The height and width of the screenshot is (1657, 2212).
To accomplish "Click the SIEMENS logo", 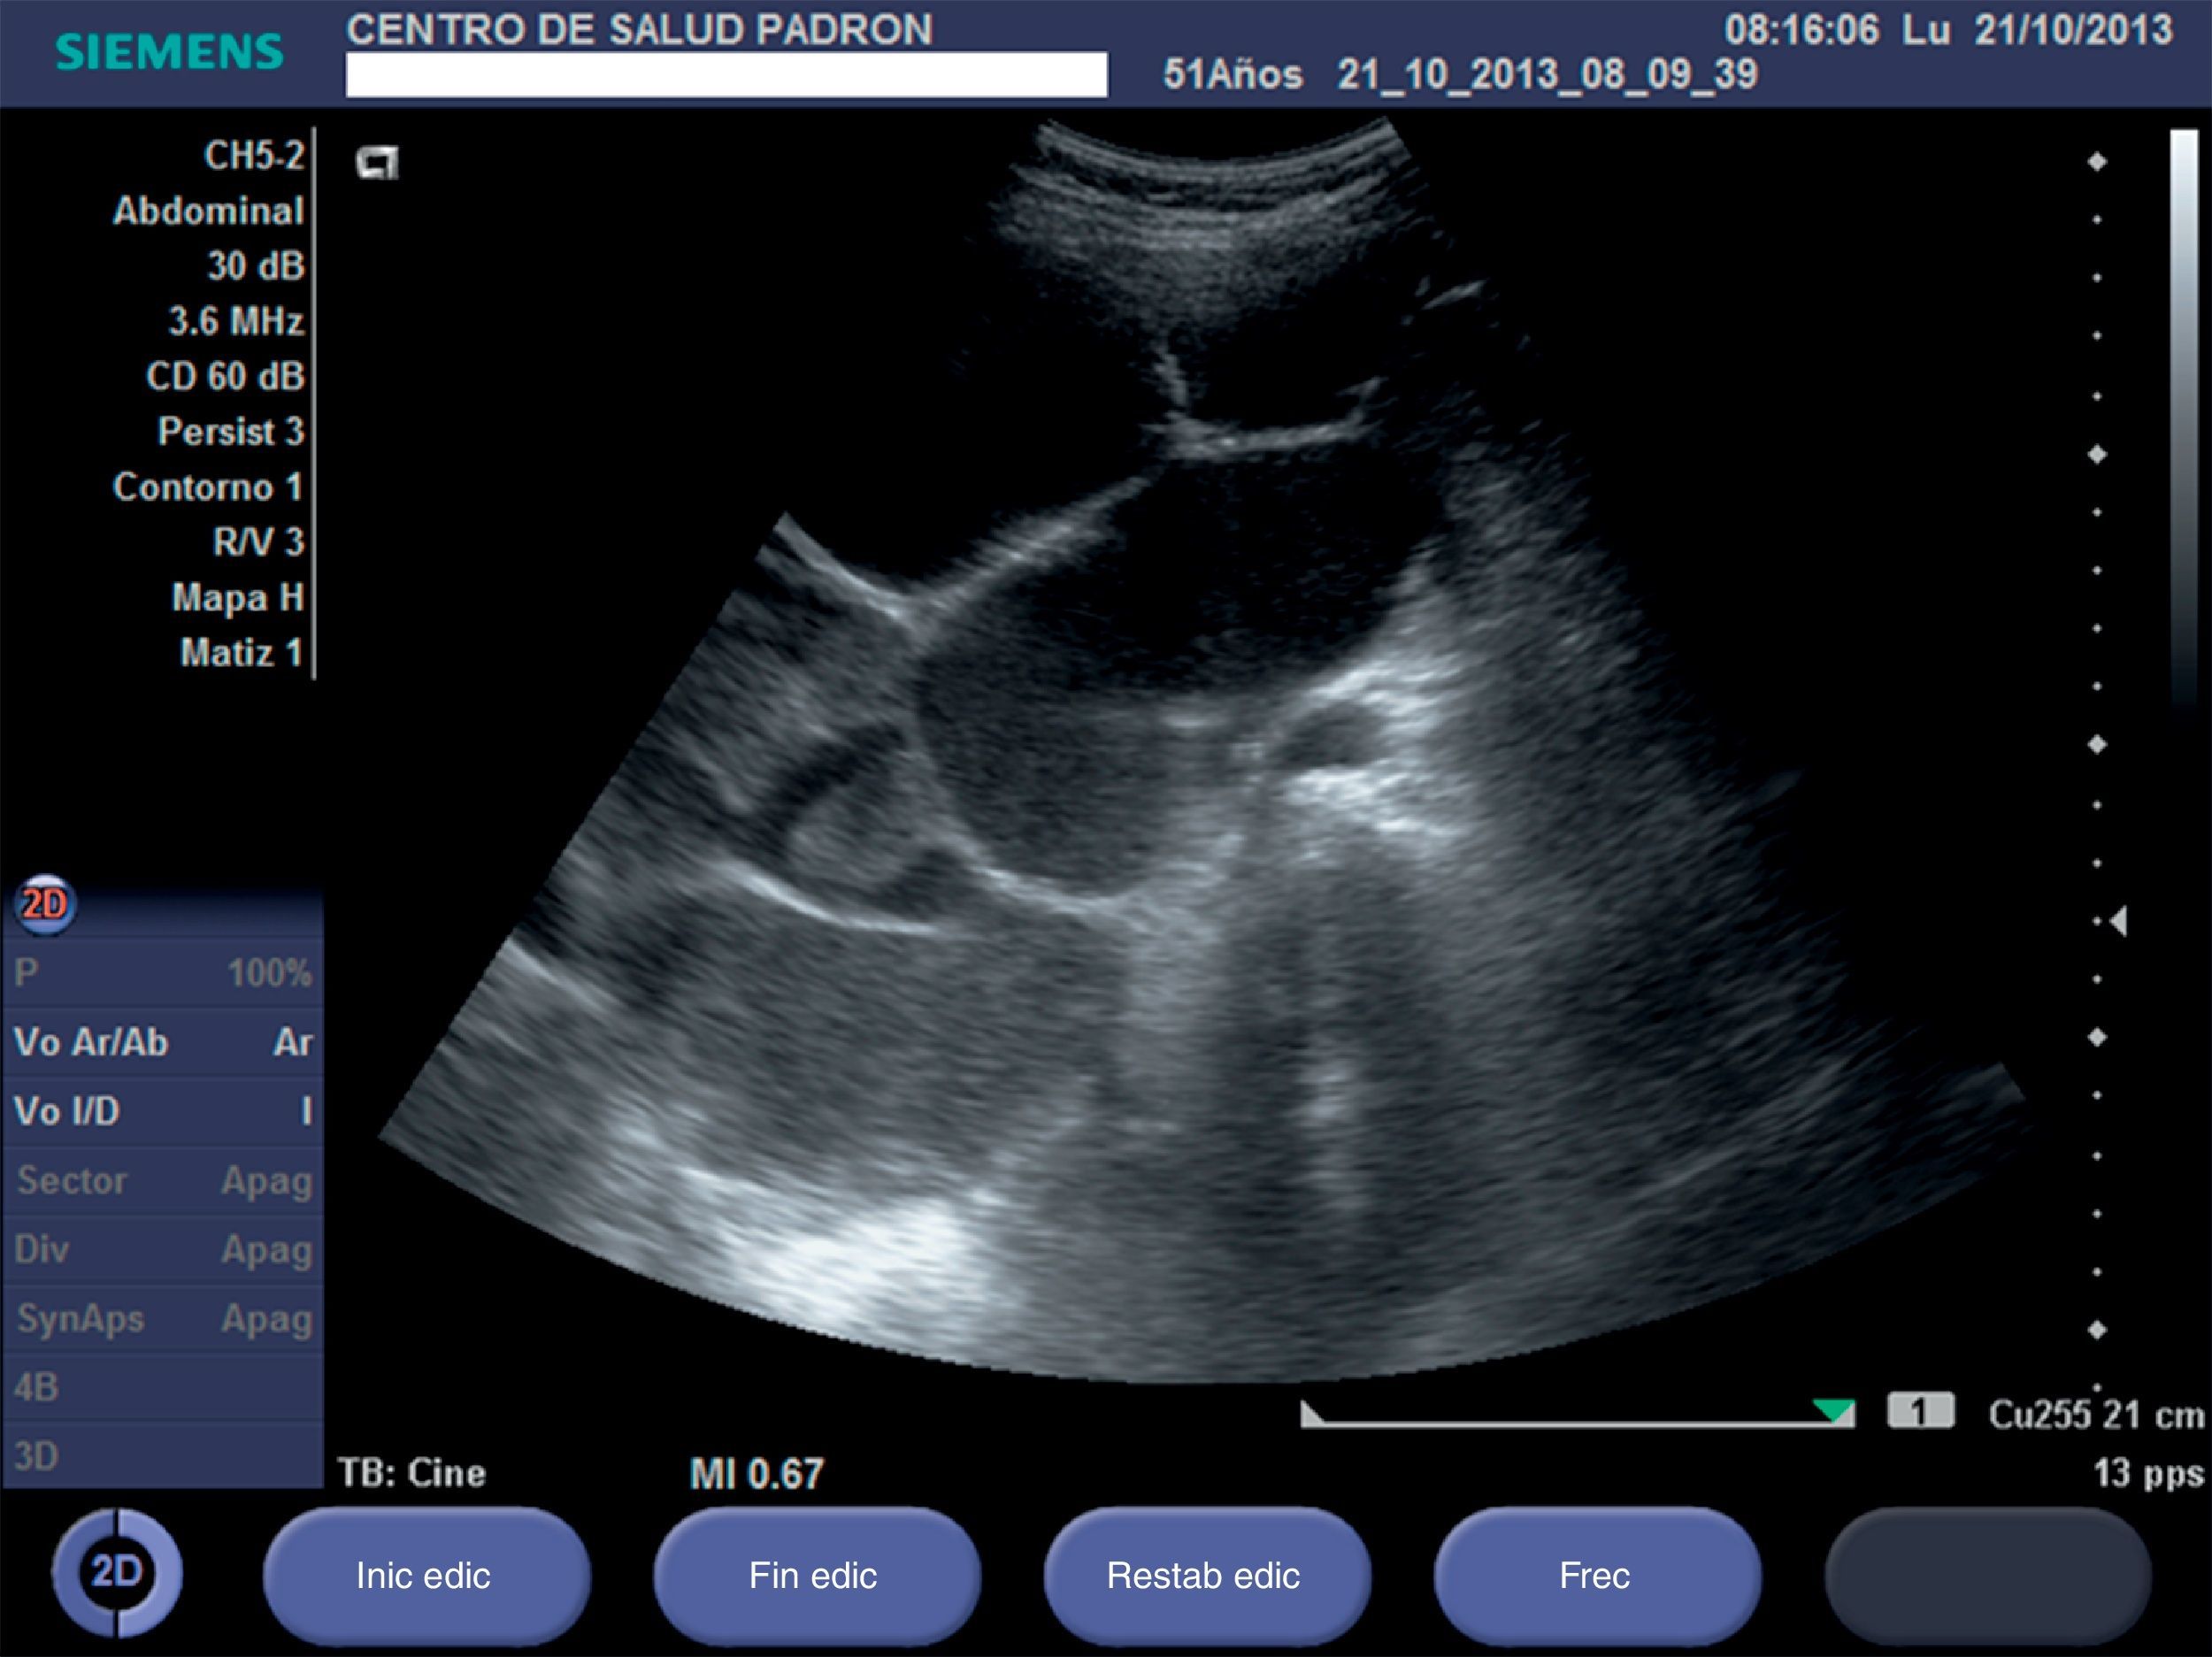I will click(170, 52).
